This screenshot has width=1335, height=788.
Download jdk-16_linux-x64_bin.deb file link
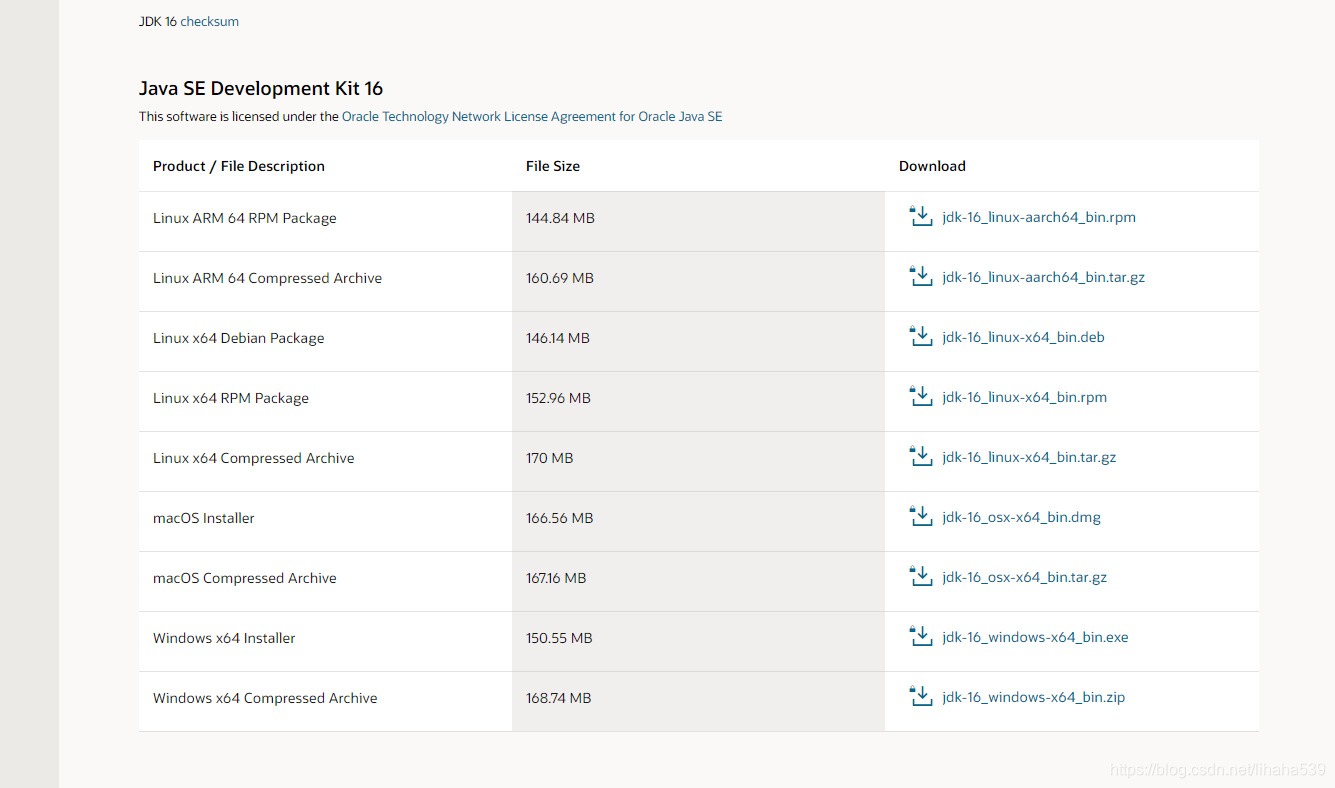coord(1023,337)
